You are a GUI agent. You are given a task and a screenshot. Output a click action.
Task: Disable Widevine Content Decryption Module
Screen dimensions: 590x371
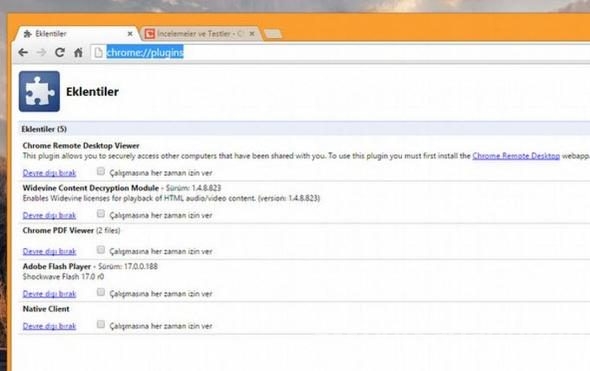tap(49, 215)
